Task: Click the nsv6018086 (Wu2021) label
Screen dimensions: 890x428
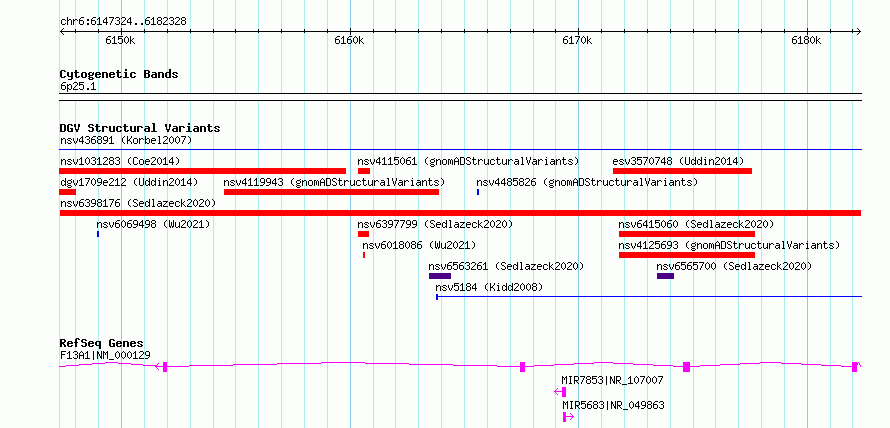Action: pos(419,245)
